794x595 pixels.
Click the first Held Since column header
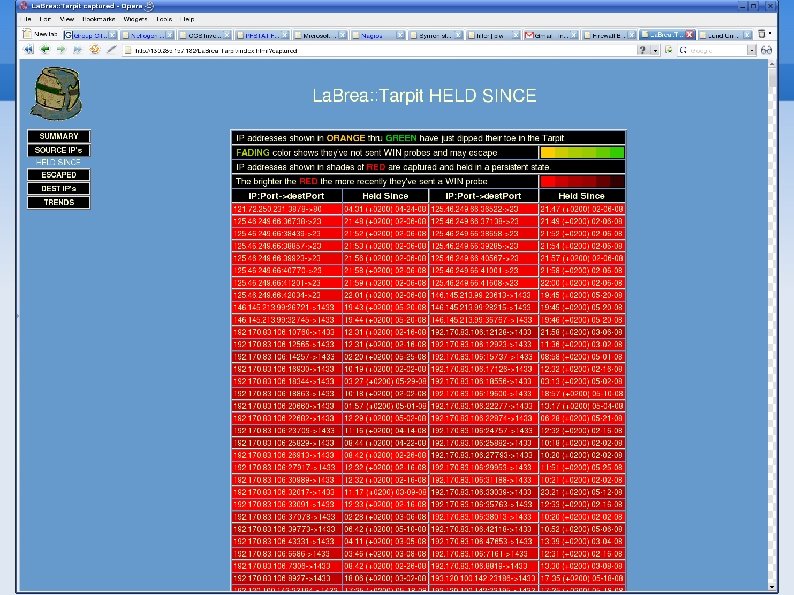tap(385, 196)
